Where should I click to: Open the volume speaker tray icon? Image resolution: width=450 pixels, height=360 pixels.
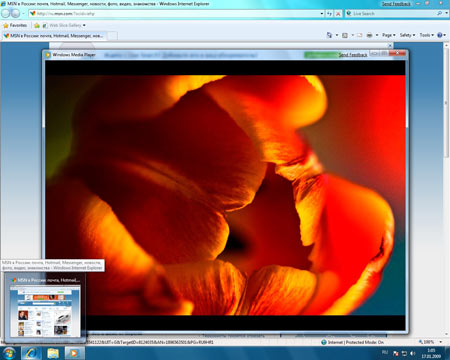tap(413, 354)
